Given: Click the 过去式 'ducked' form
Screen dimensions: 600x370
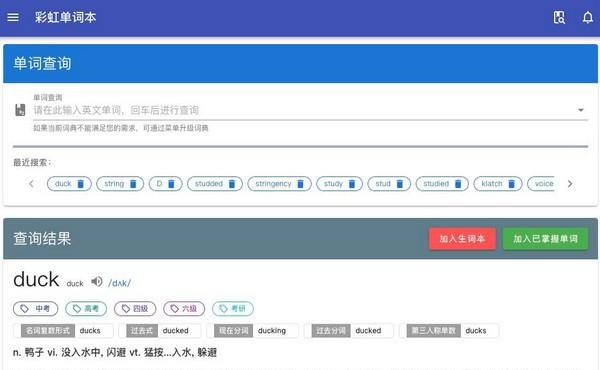Looking at the screenshot, I should (x=160, y=331).
